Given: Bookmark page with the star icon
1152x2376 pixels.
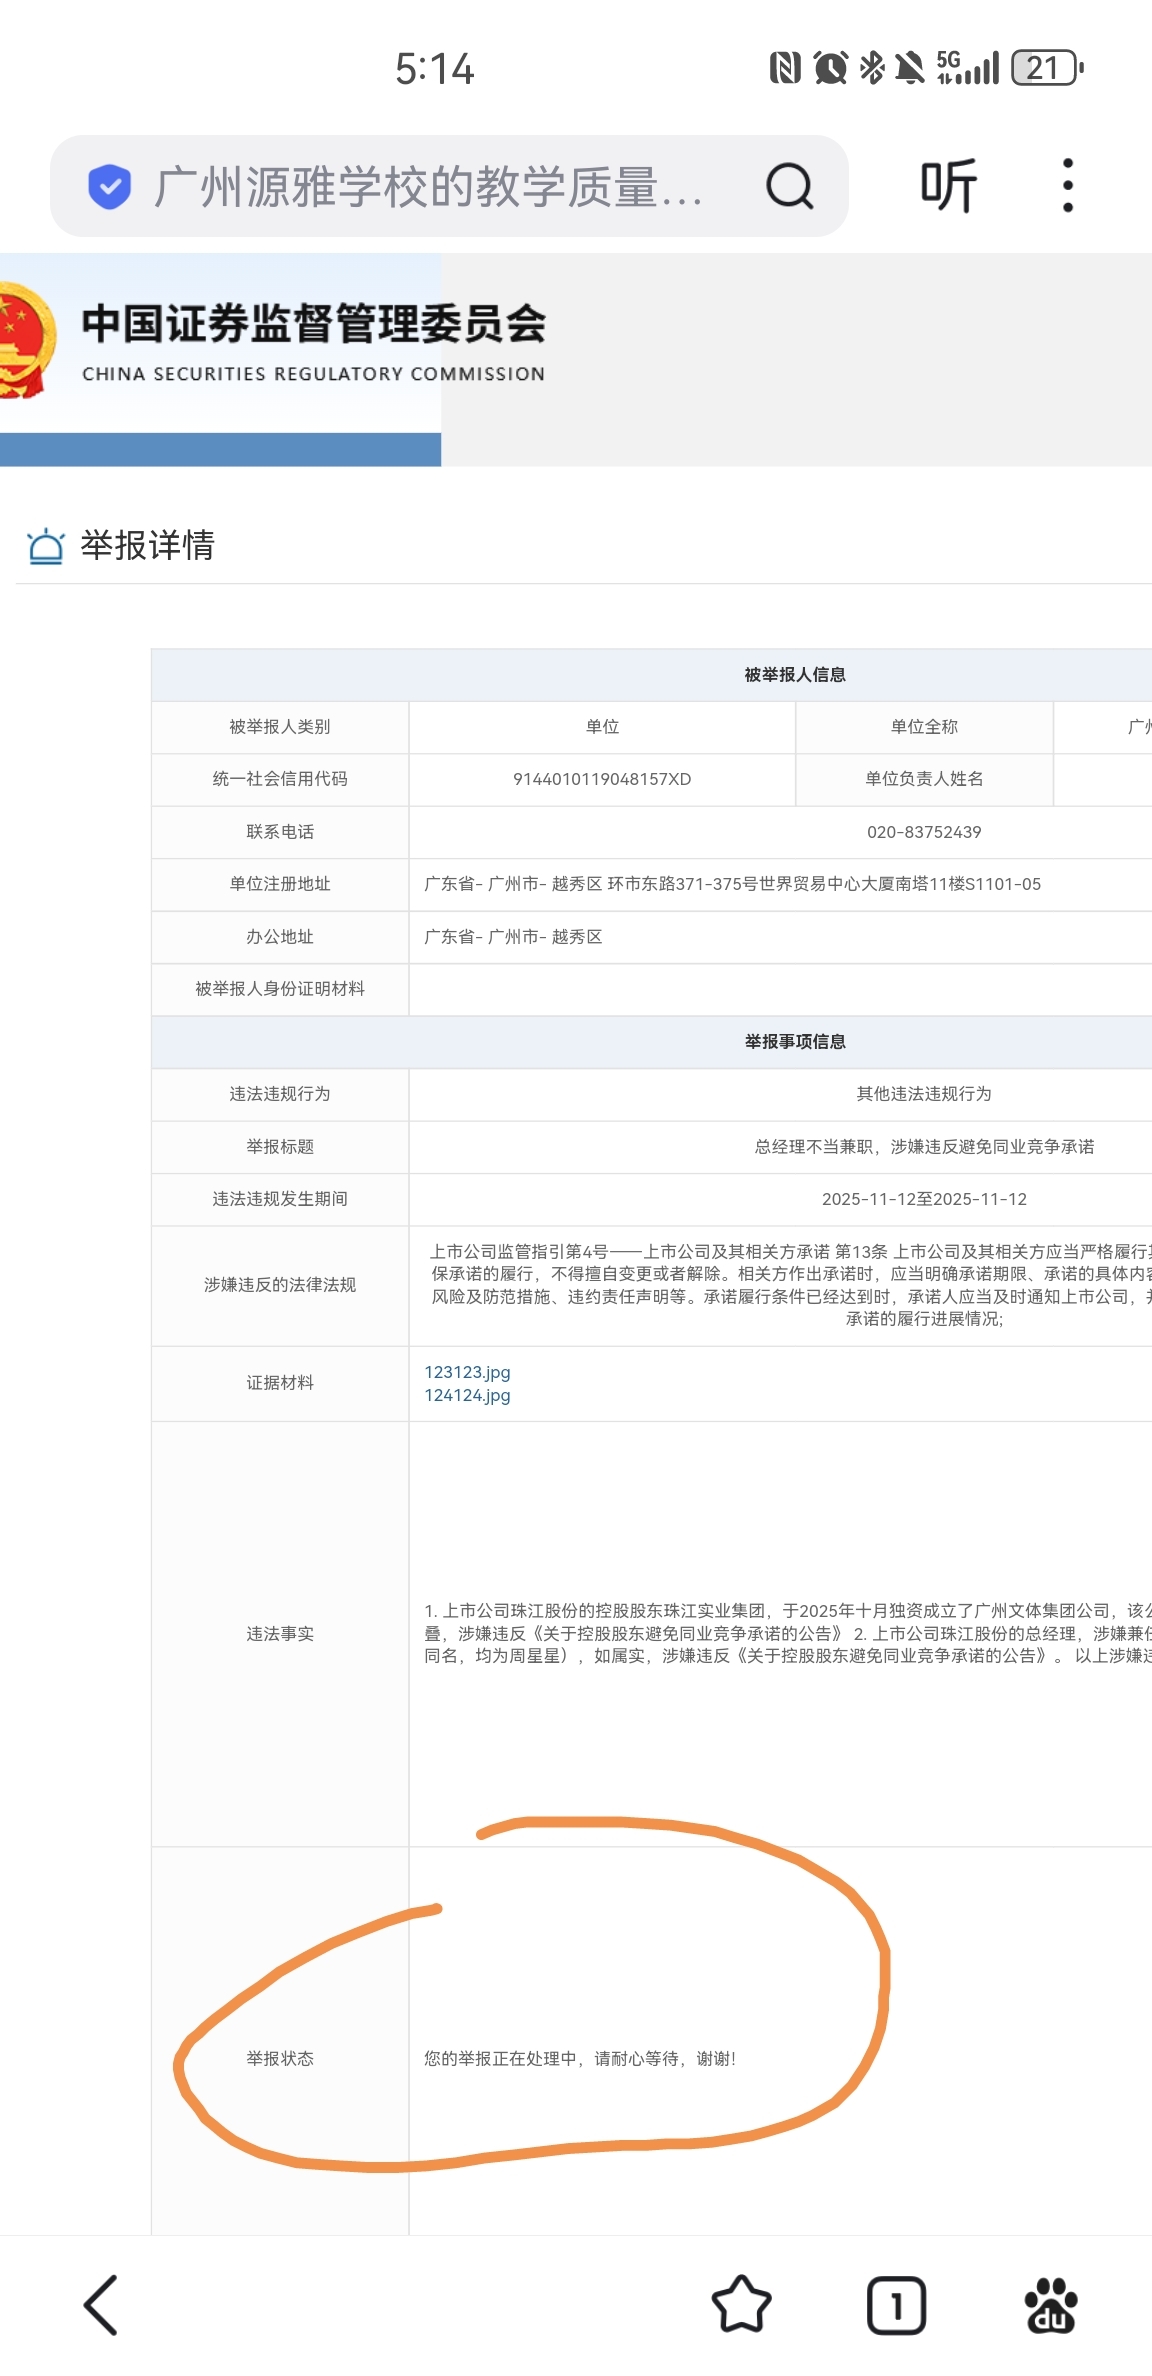Looking at the screenshot, I should click(x=741, y=2305).
